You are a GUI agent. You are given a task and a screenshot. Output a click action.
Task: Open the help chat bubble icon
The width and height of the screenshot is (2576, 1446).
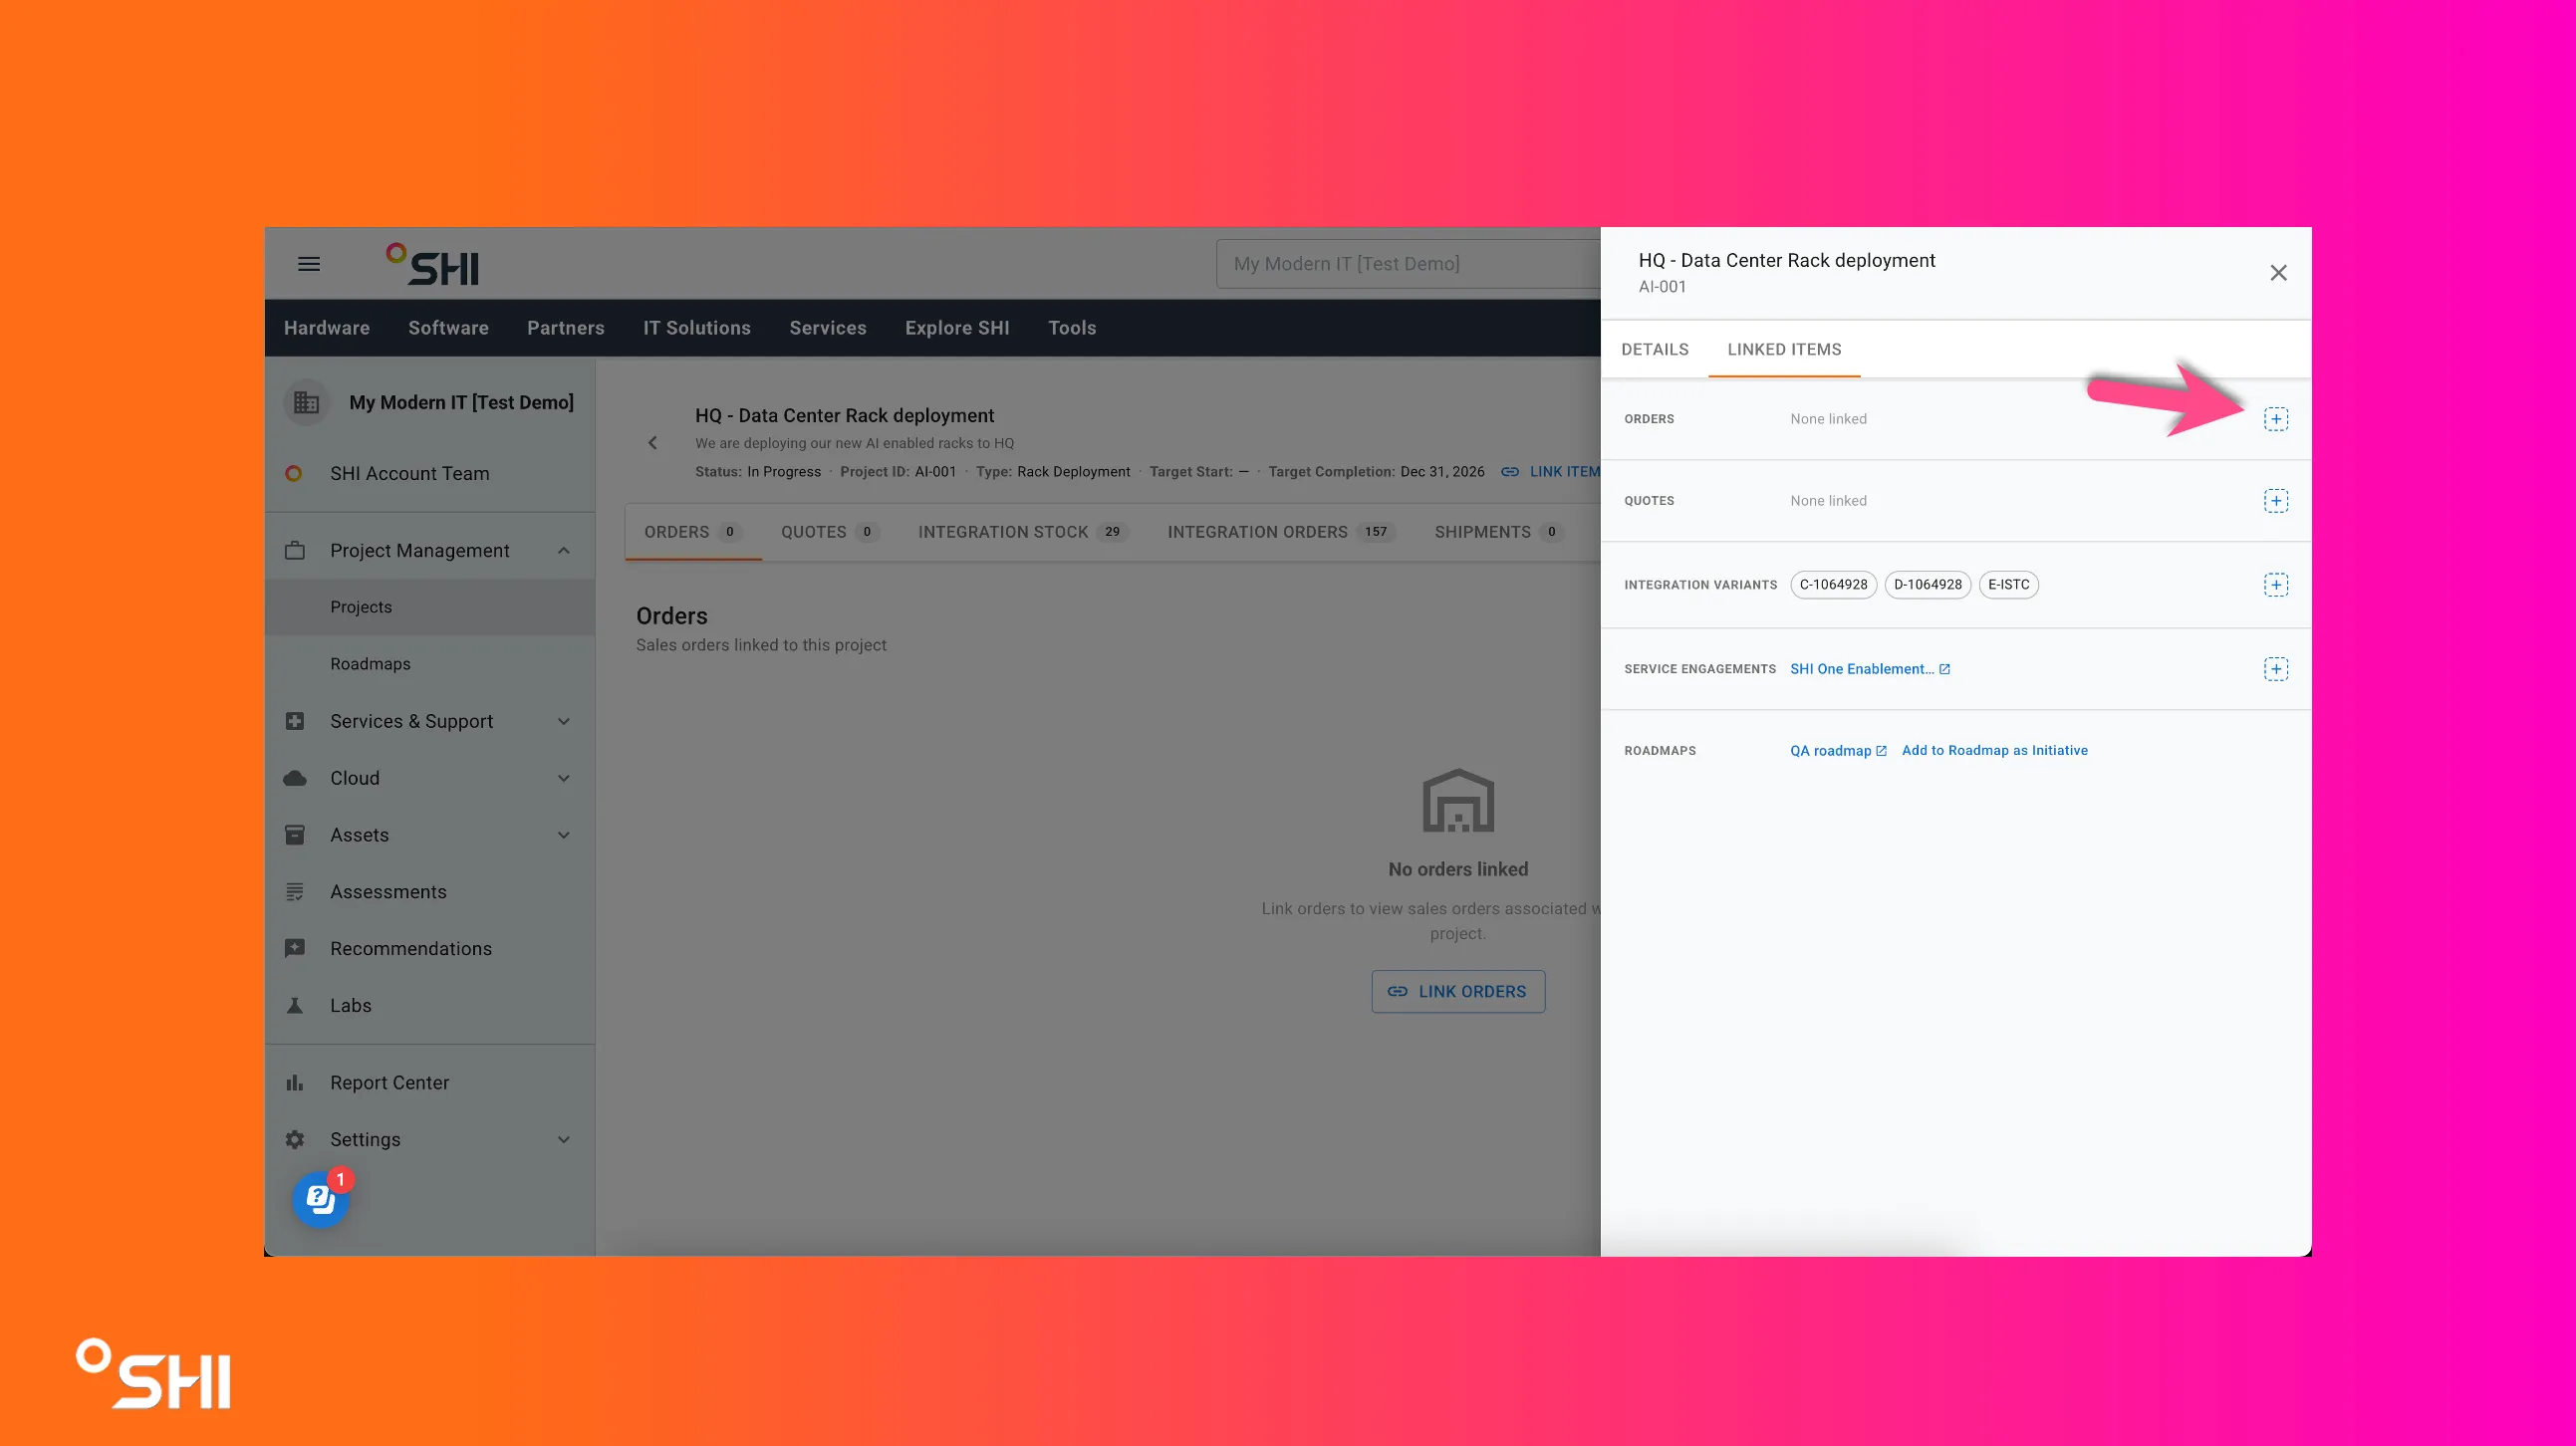click(320, 1198)
